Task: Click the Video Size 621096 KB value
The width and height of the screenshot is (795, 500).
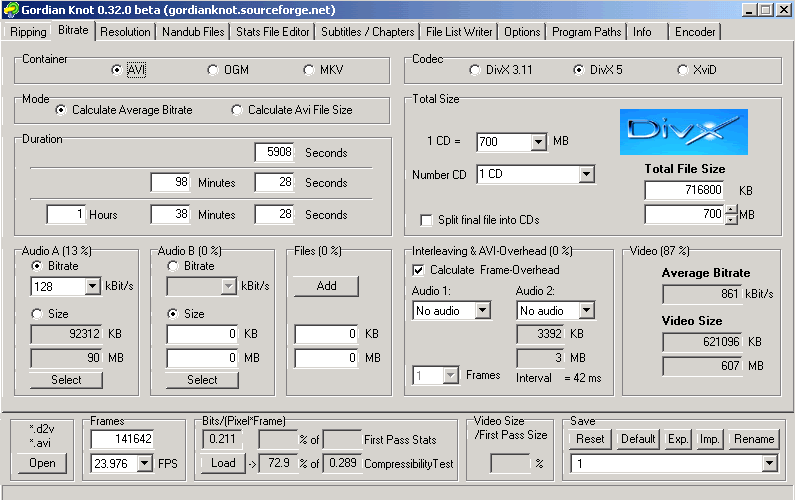Action: pyautogui.click(x=702, y=342)
